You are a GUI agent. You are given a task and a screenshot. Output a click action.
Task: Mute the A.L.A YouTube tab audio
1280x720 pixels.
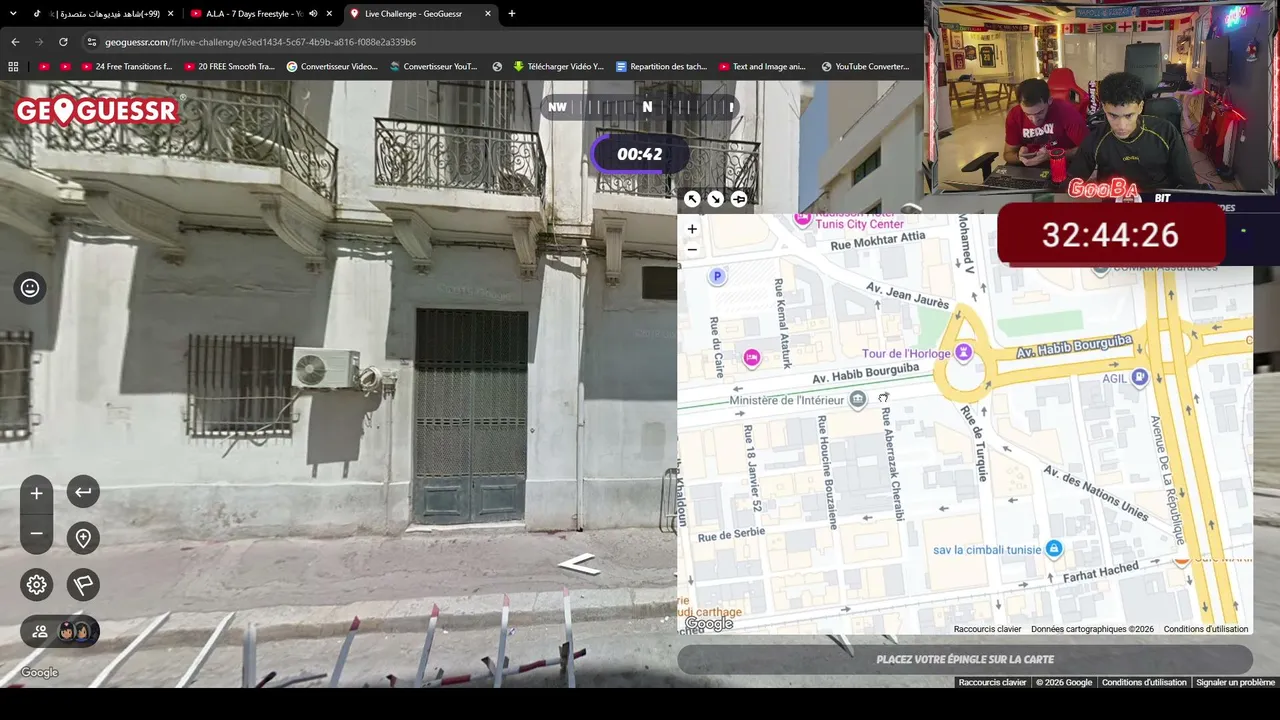(x=313, y=14)
